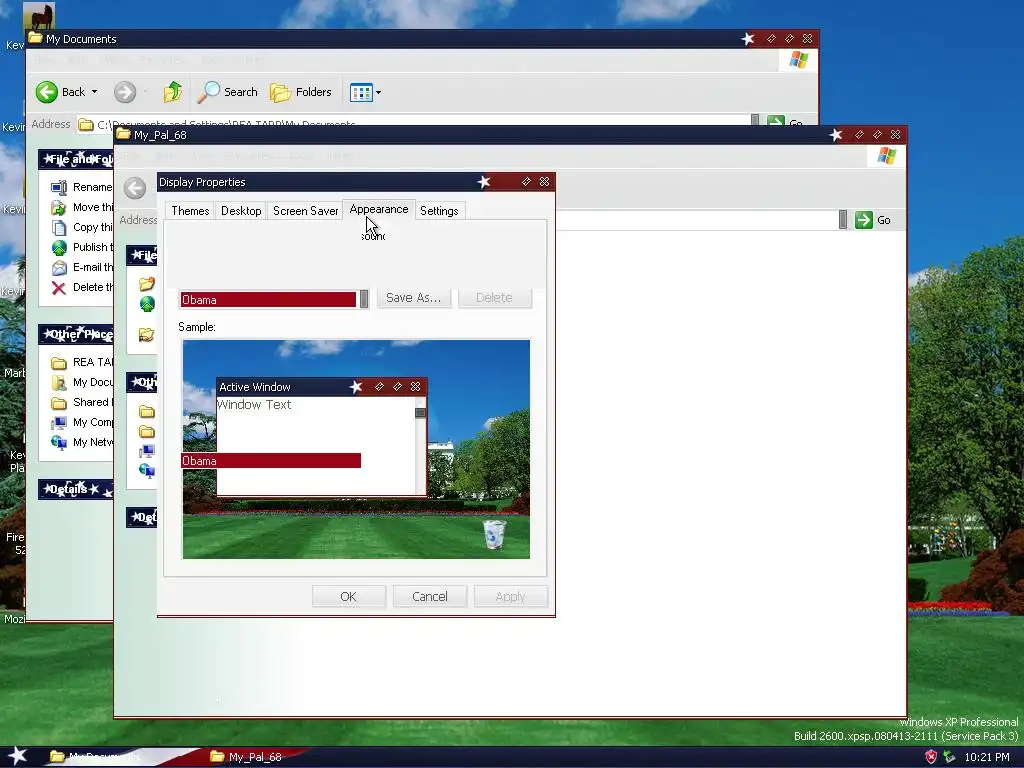Click Rename task icon in My Documents
Image resolution: width=1024 pixels, height=768 pixels.
pos(59,187)
